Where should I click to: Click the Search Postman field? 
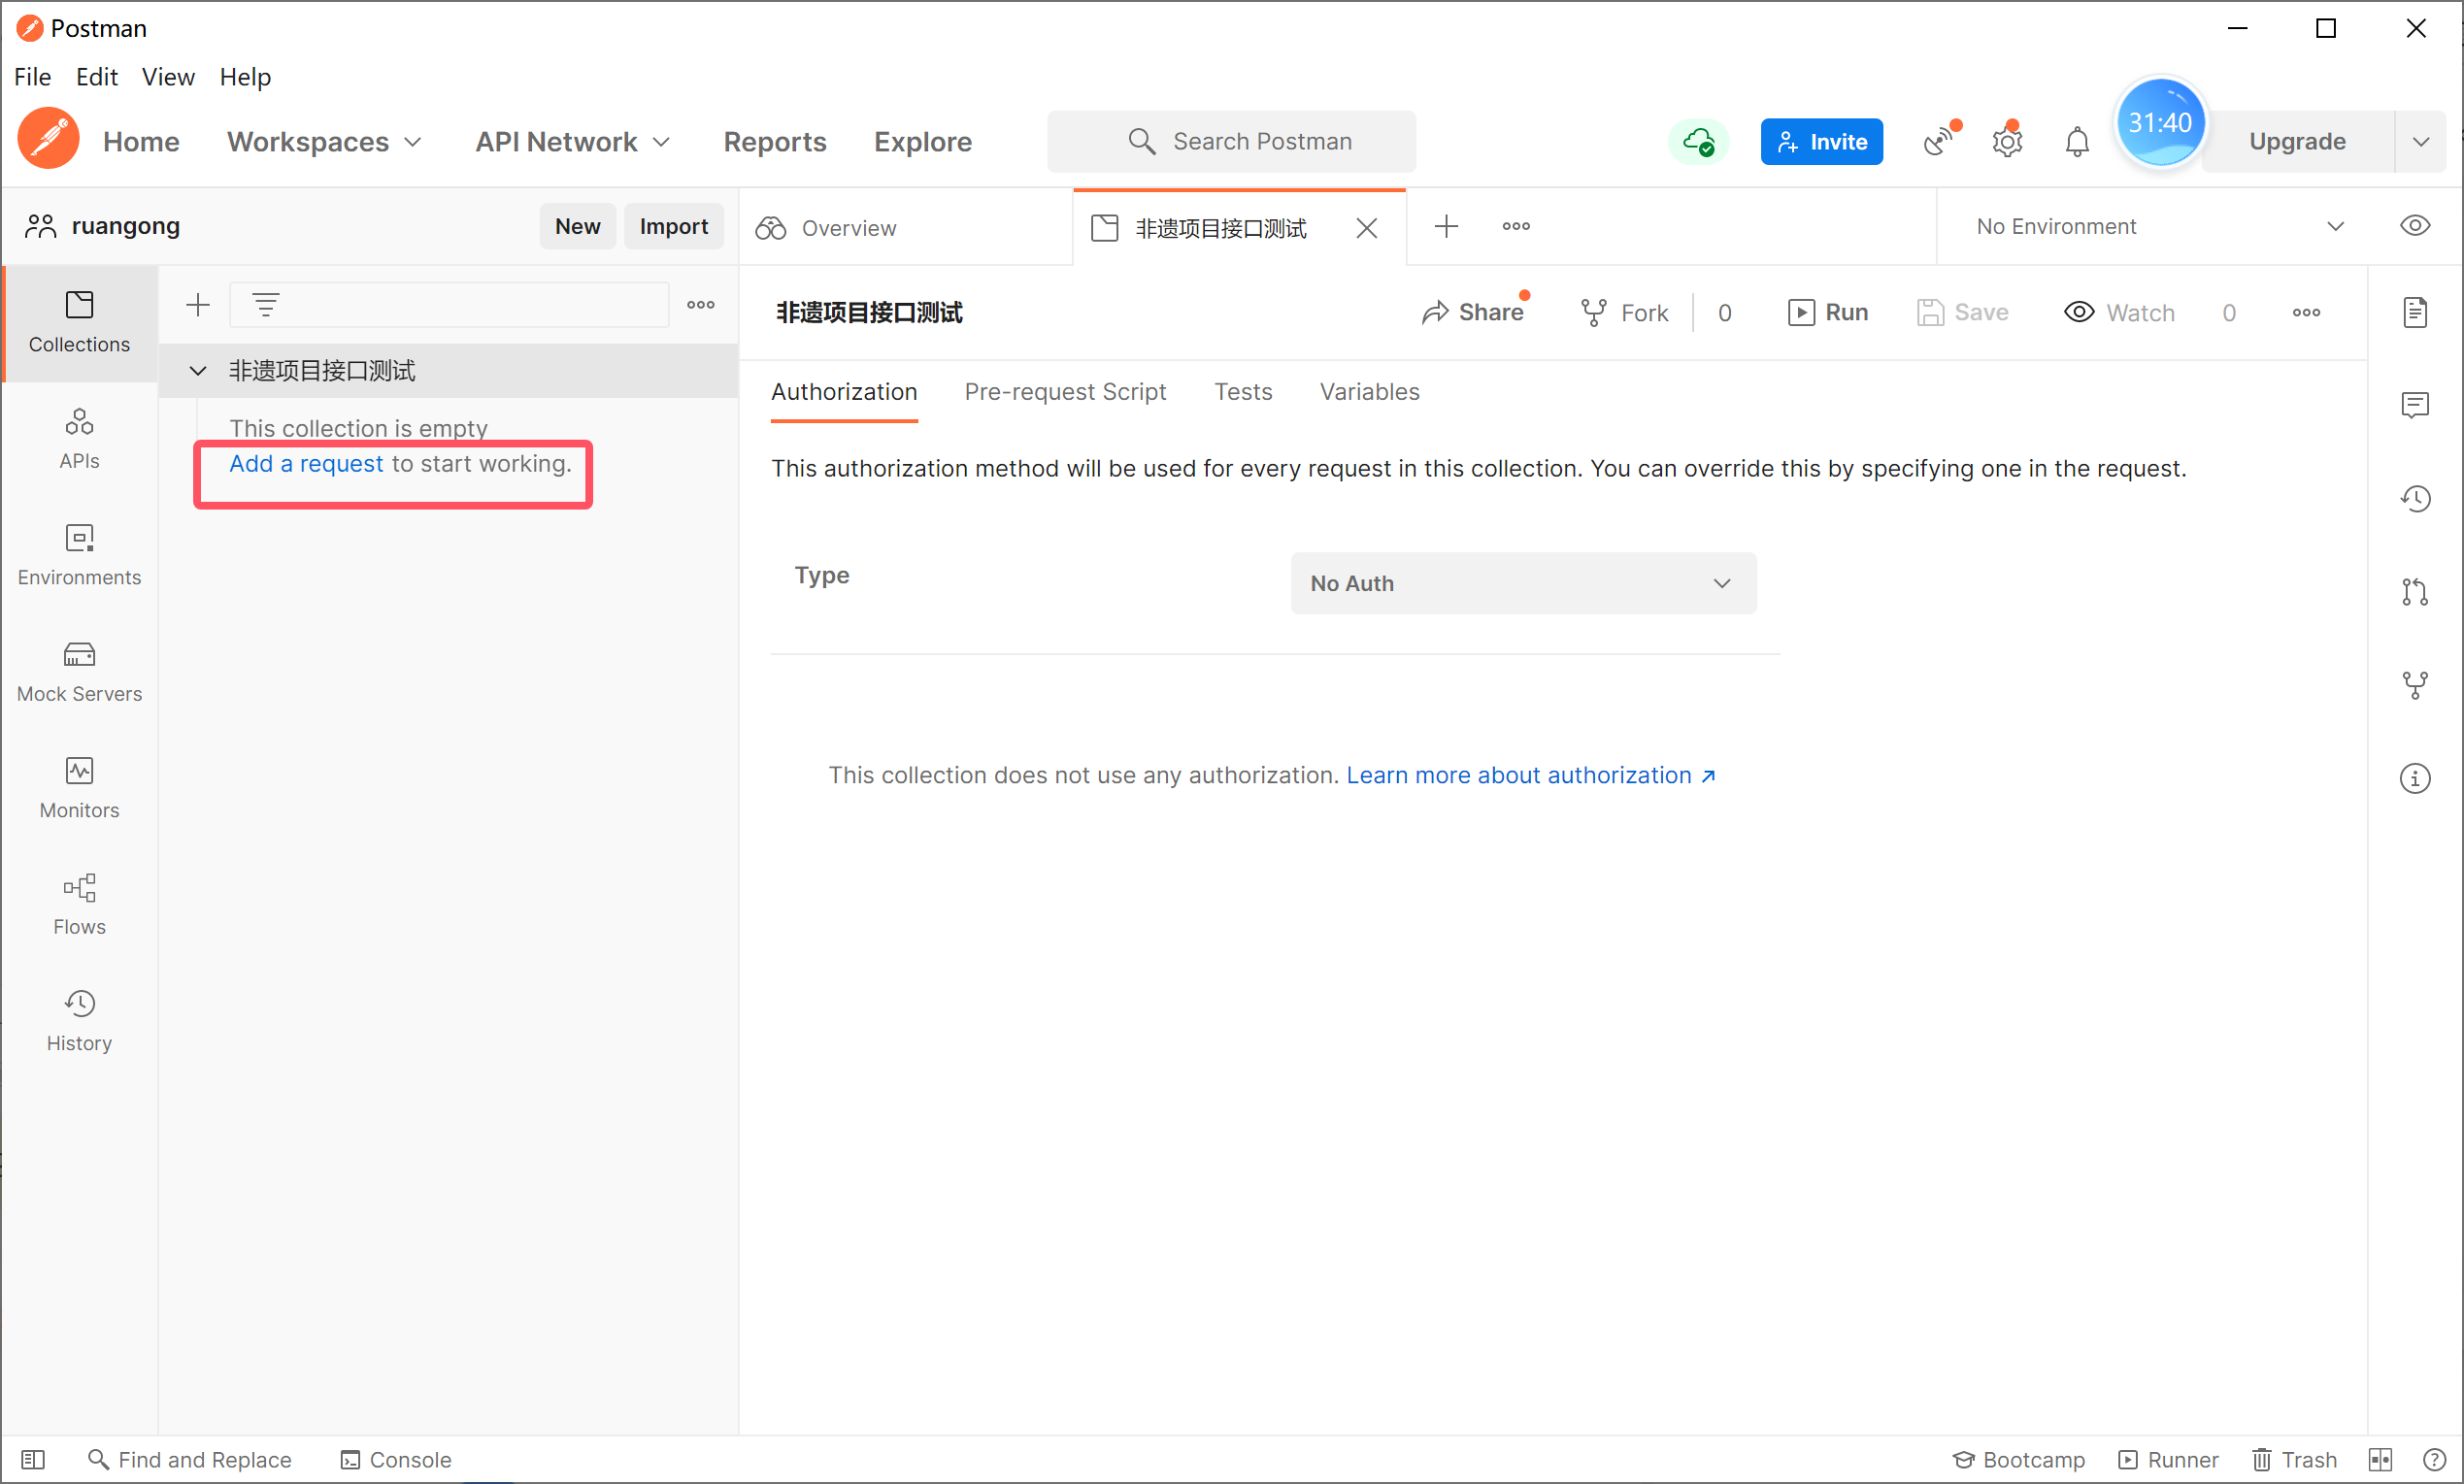coord(1231,142)
